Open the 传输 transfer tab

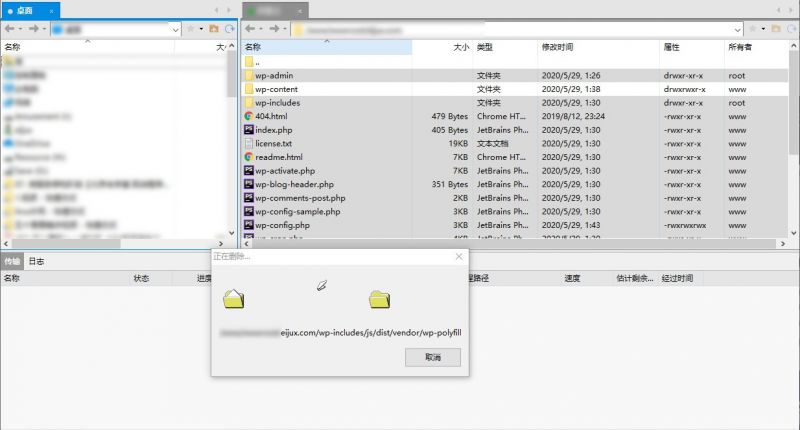click(12, 261)
